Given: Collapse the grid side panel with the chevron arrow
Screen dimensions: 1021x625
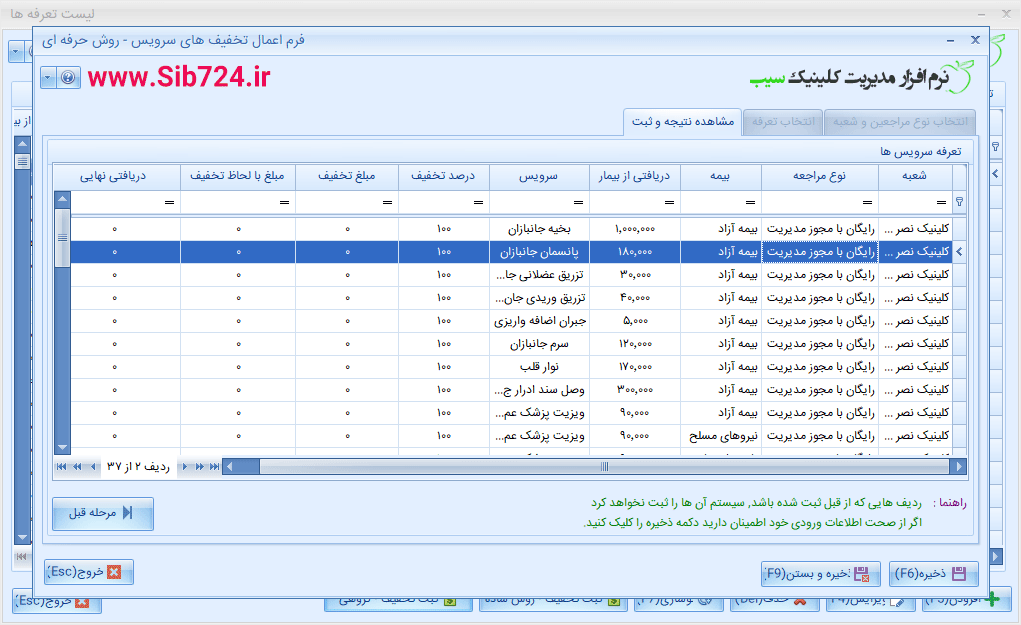Looking at the screenshot, I should (x=995, y=173).
